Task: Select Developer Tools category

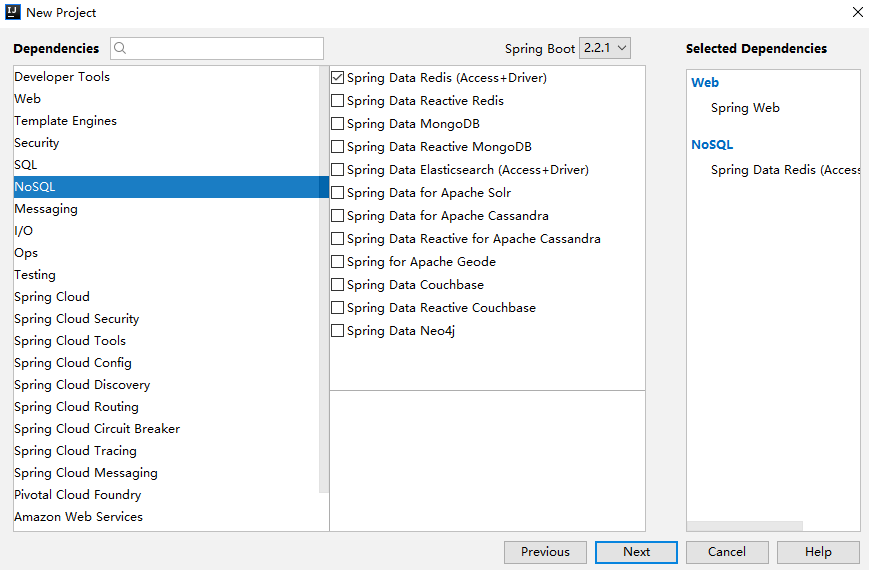Action: click(x=62, y=77)
